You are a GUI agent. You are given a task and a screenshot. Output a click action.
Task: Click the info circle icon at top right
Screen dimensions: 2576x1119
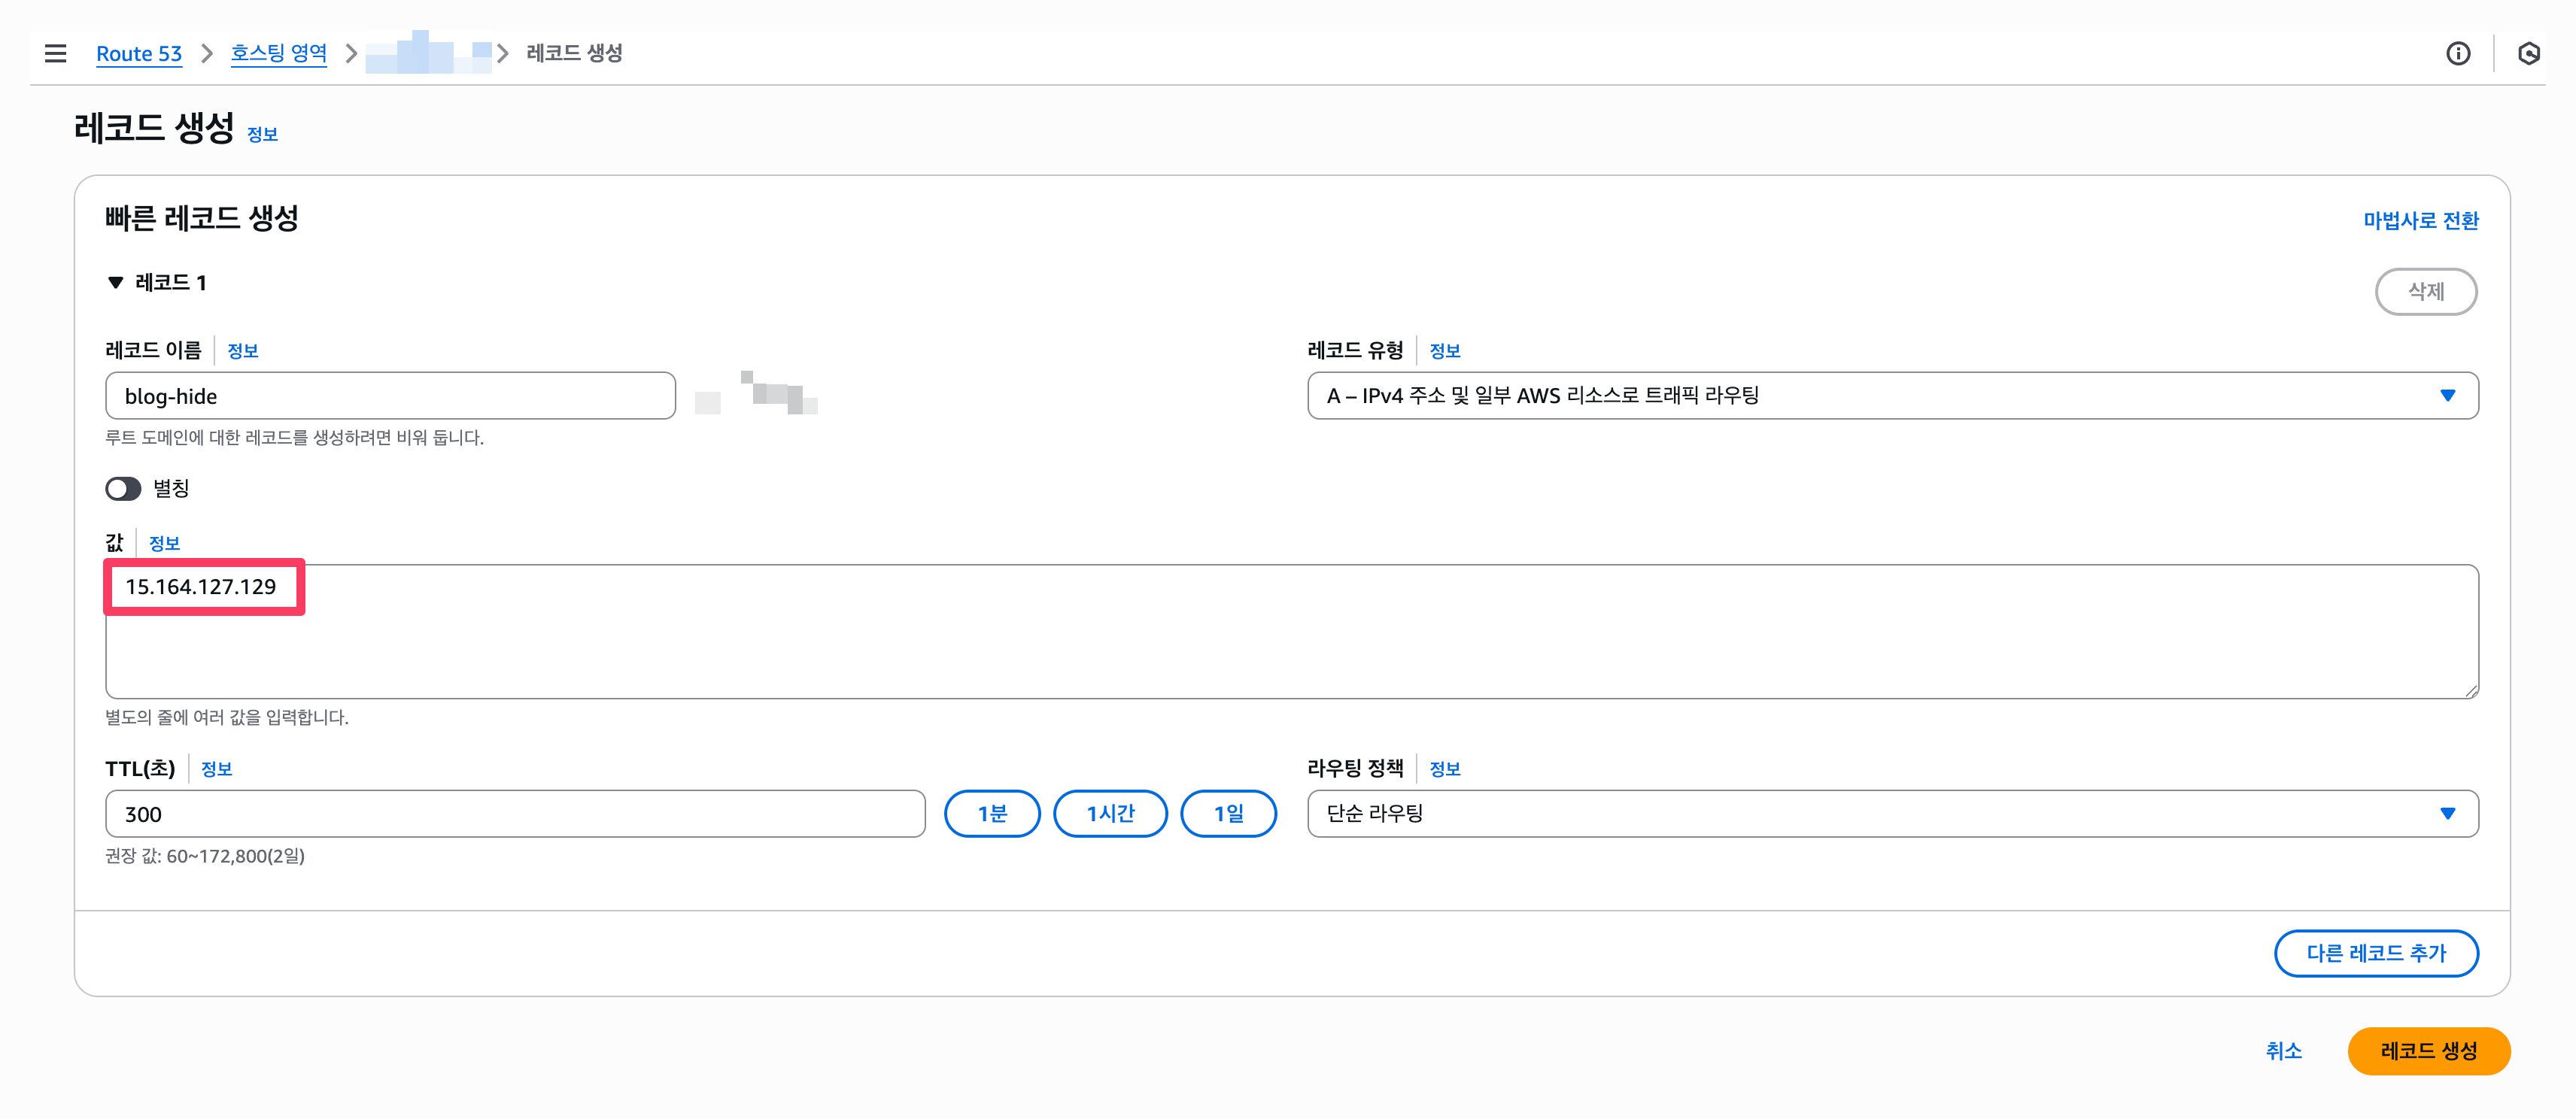click(x=2457, y=53)
